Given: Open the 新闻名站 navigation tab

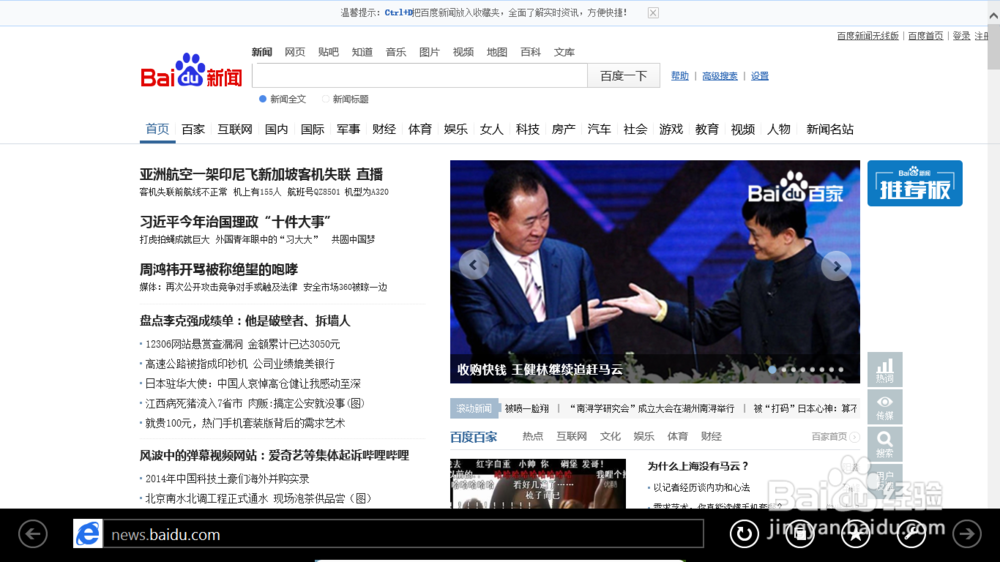Looking at the screenshot, I should pos(830,129).
